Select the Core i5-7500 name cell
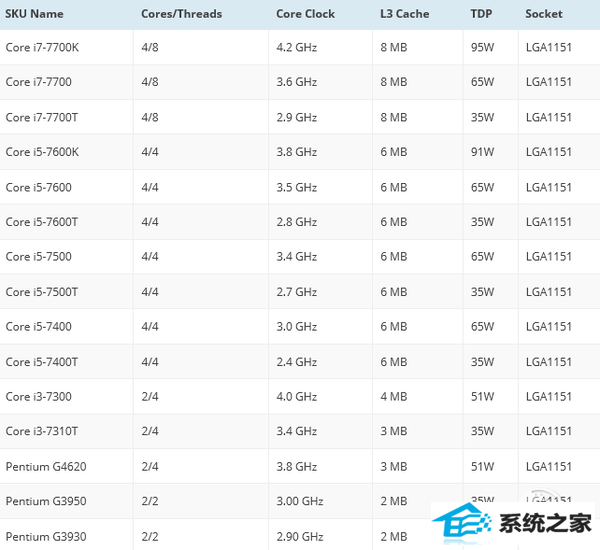The width and height of the screenshot is (600, 550). (38, 256)
